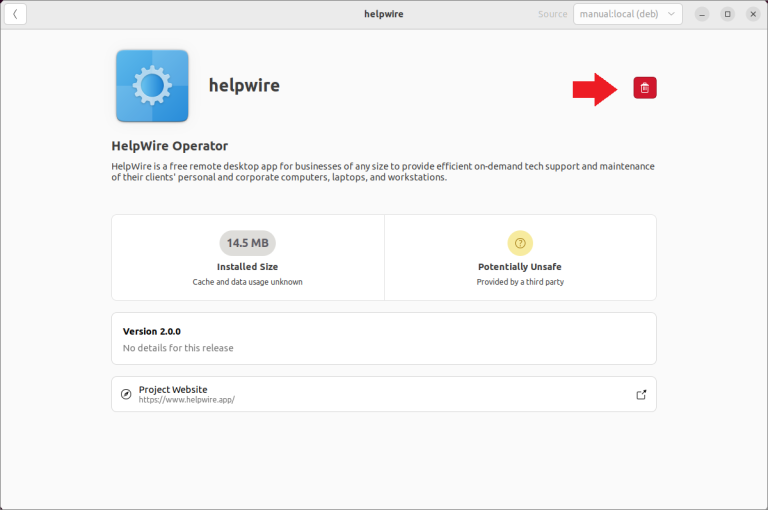
Task: Click the HelpWire description paragraph
Action: pos(383,172)
